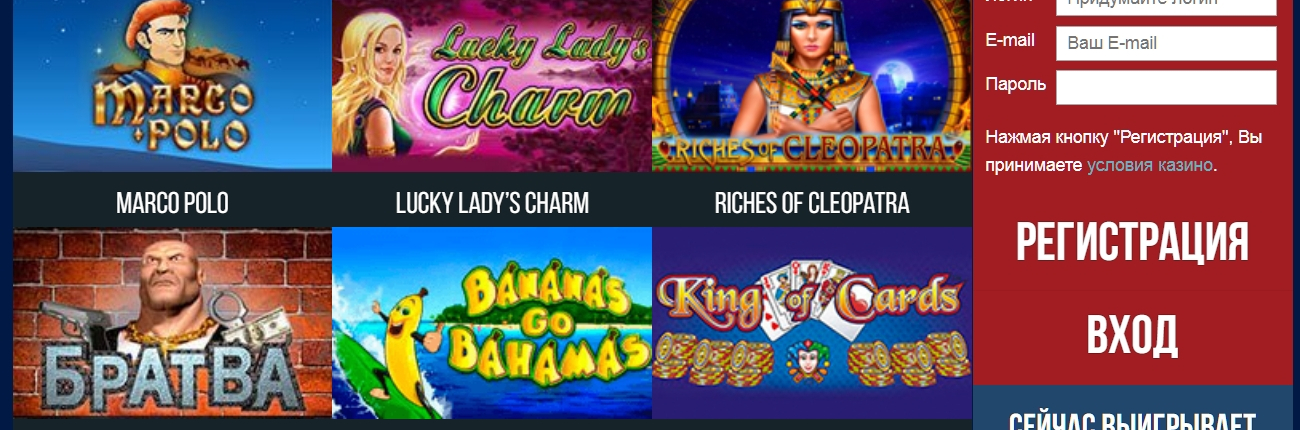Launch the King of Cards slot image
The height and width of the screenshot is (430, 1300).
(x=812, y=323)
